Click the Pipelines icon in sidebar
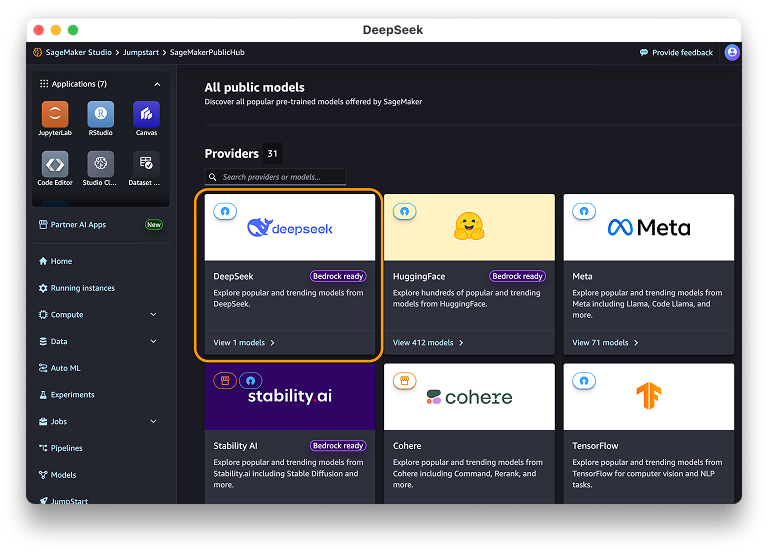Screen dimensions: 768x552 pyautogui.click(x=43, y=448)
